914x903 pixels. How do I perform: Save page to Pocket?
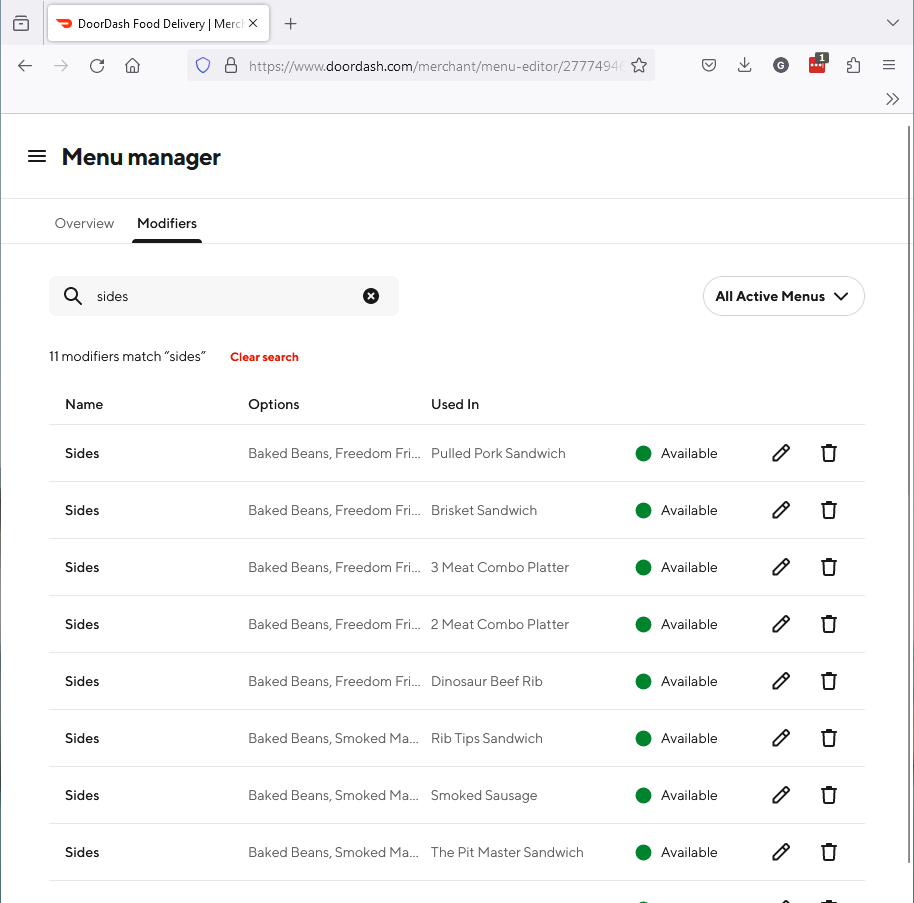709,65
